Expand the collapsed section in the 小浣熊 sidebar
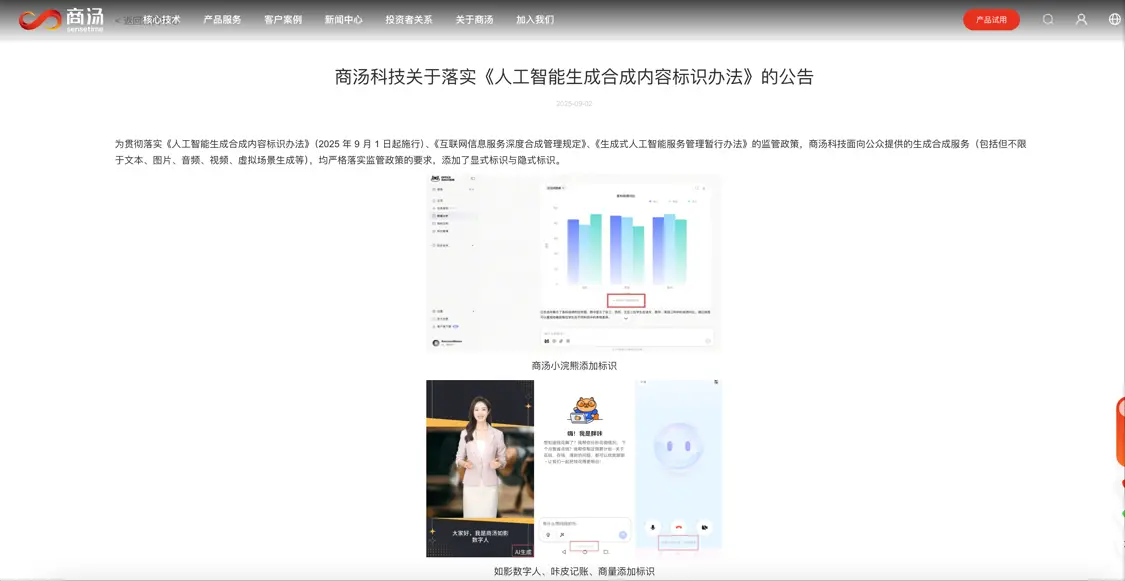Viewport: 1125px width, 581px height. pyautogui.click(x=472, y=246)
